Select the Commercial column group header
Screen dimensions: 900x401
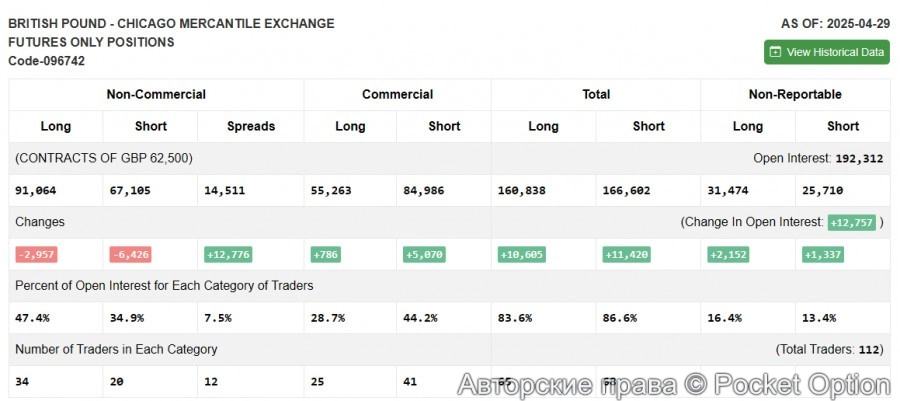point(397,94)
